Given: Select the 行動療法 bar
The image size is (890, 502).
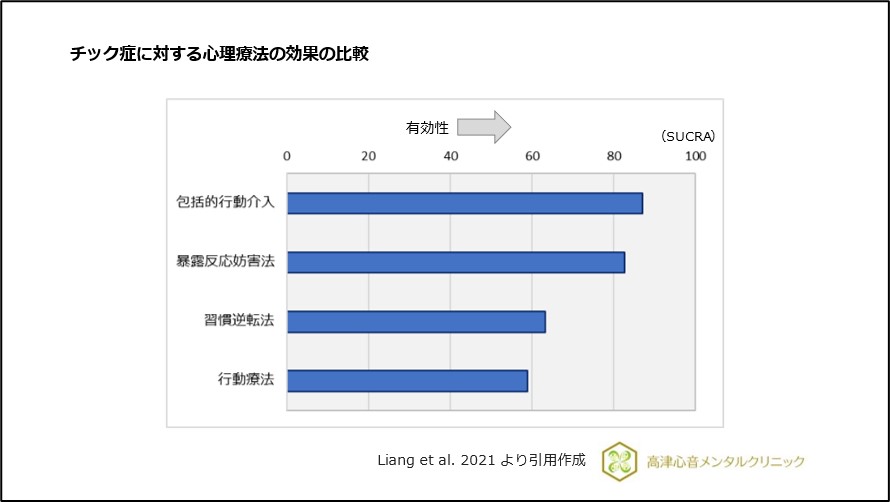Looking at the screenshot, I should point(407,381).
